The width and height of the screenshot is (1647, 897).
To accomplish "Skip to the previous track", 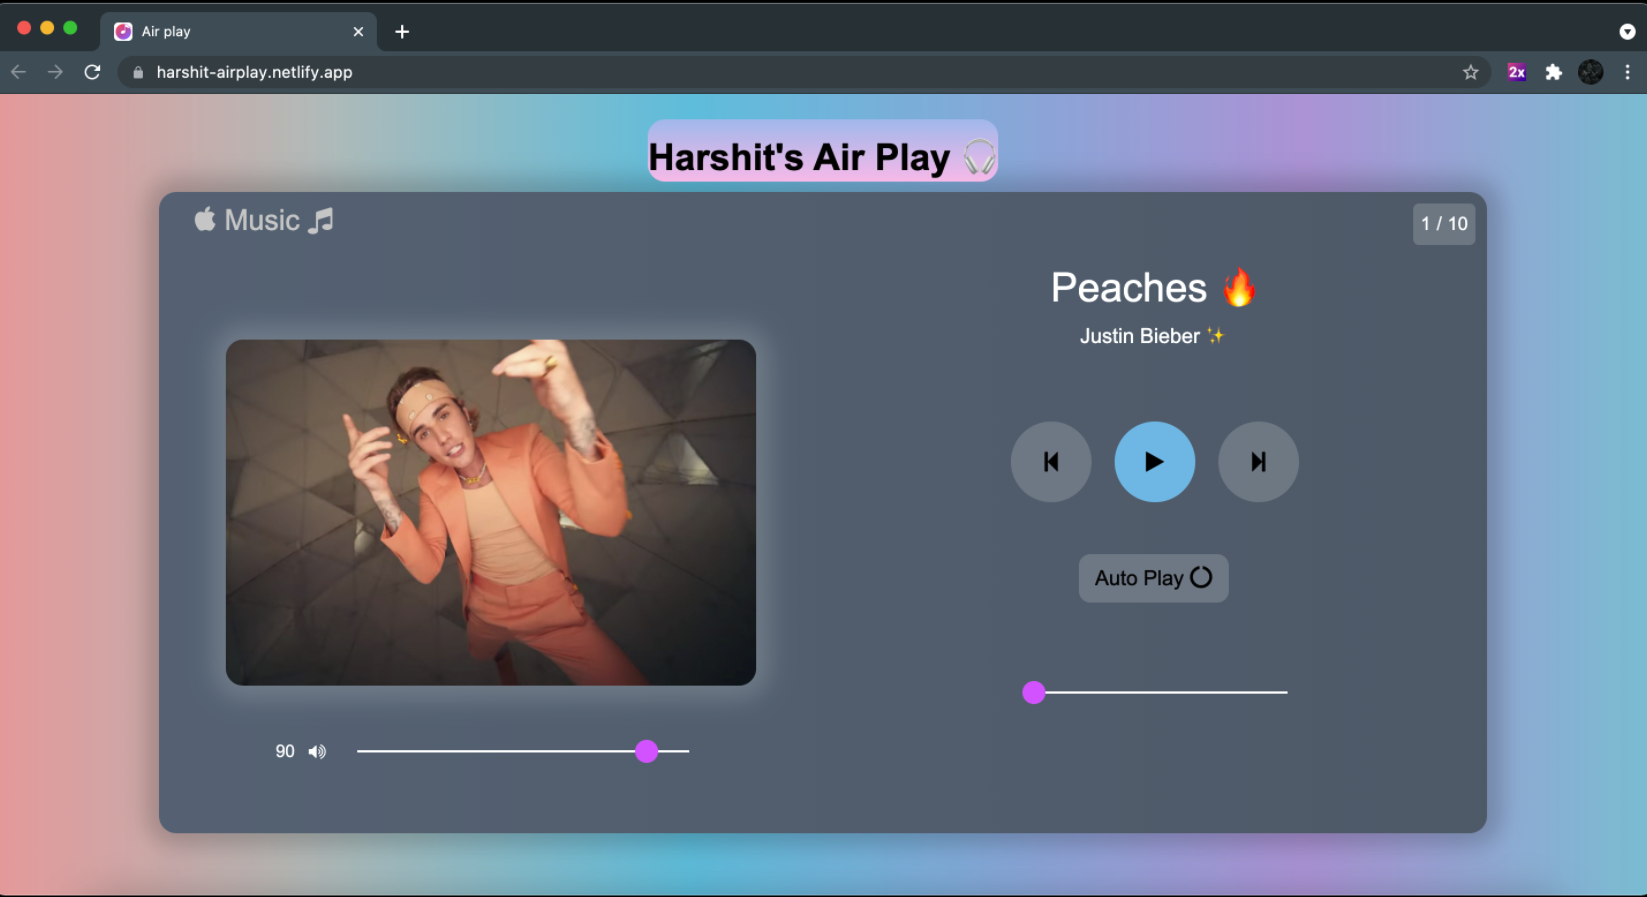I will (1051, 462).
